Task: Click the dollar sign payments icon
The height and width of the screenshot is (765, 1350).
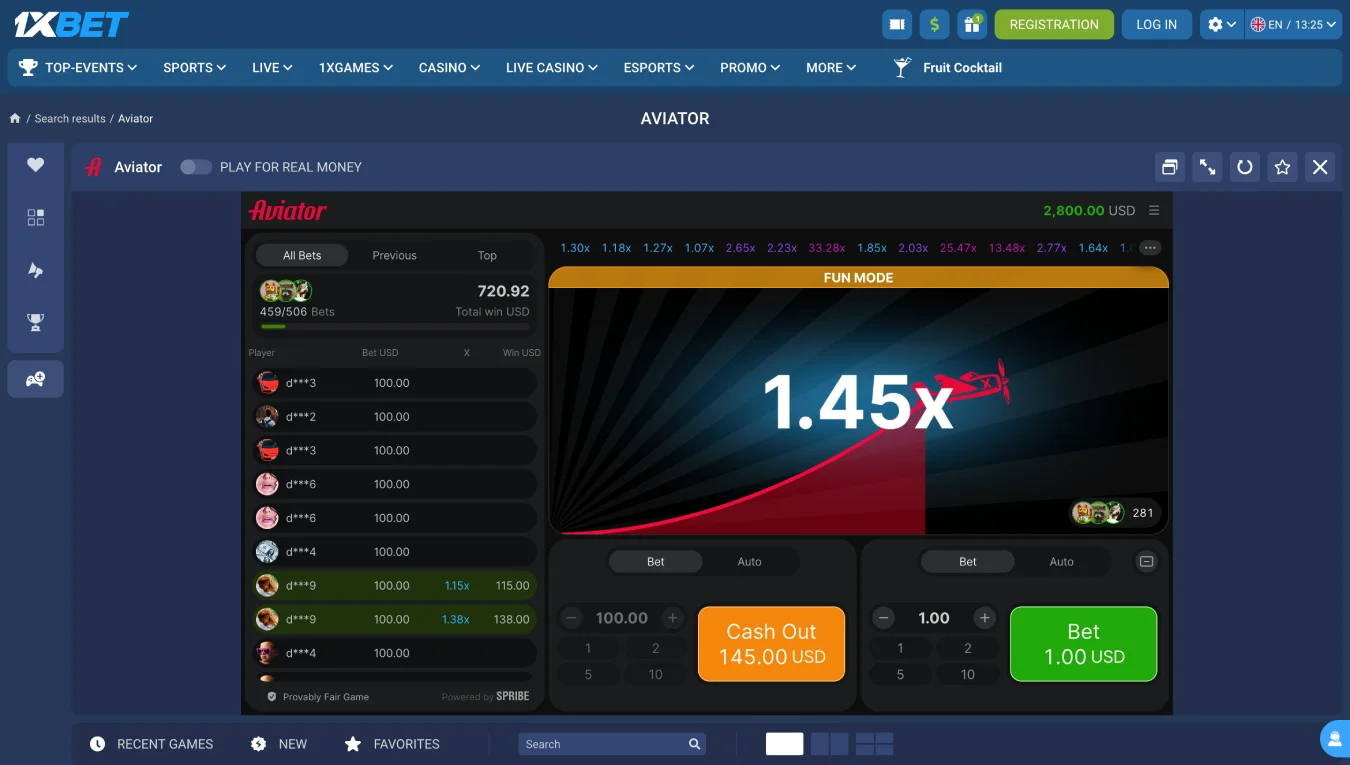Action: (x=934, y=25)
